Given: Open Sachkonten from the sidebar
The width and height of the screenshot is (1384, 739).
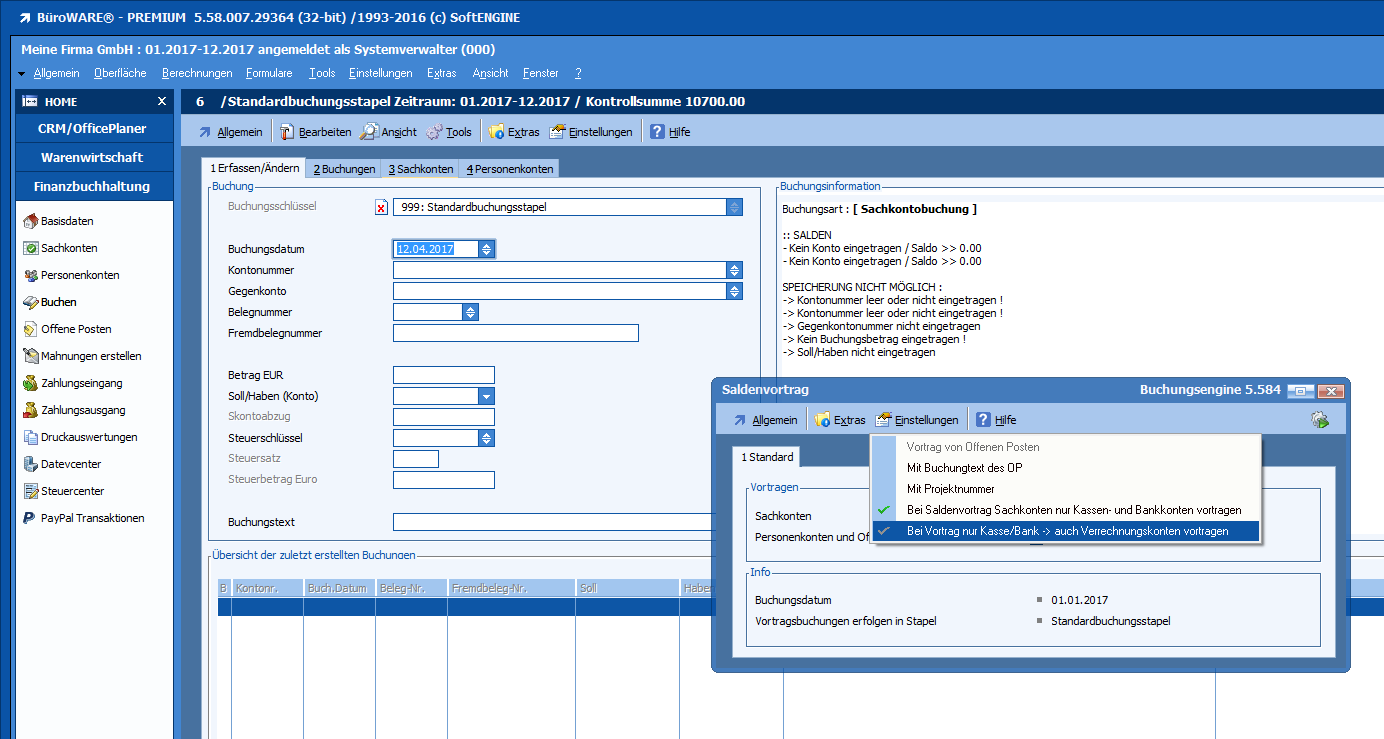Looking at the screenshot, I should coord(69,248).
